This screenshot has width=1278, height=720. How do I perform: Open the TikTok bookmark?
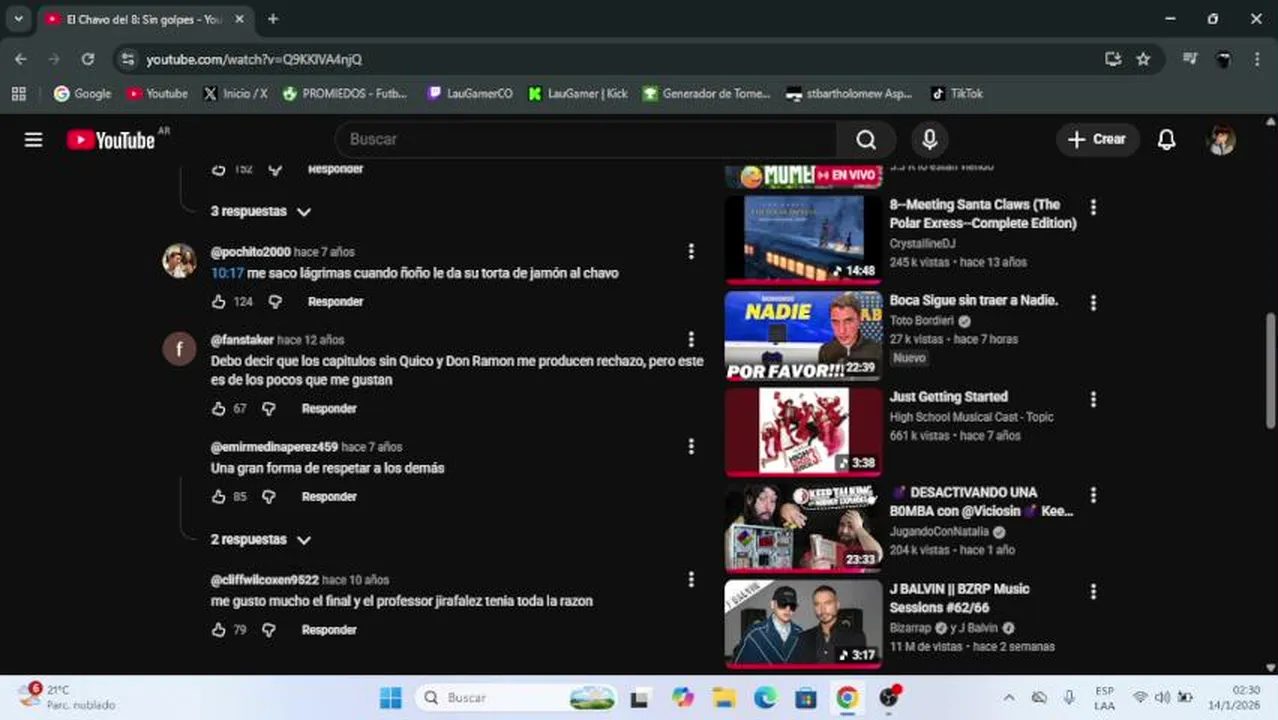[957, 93]
